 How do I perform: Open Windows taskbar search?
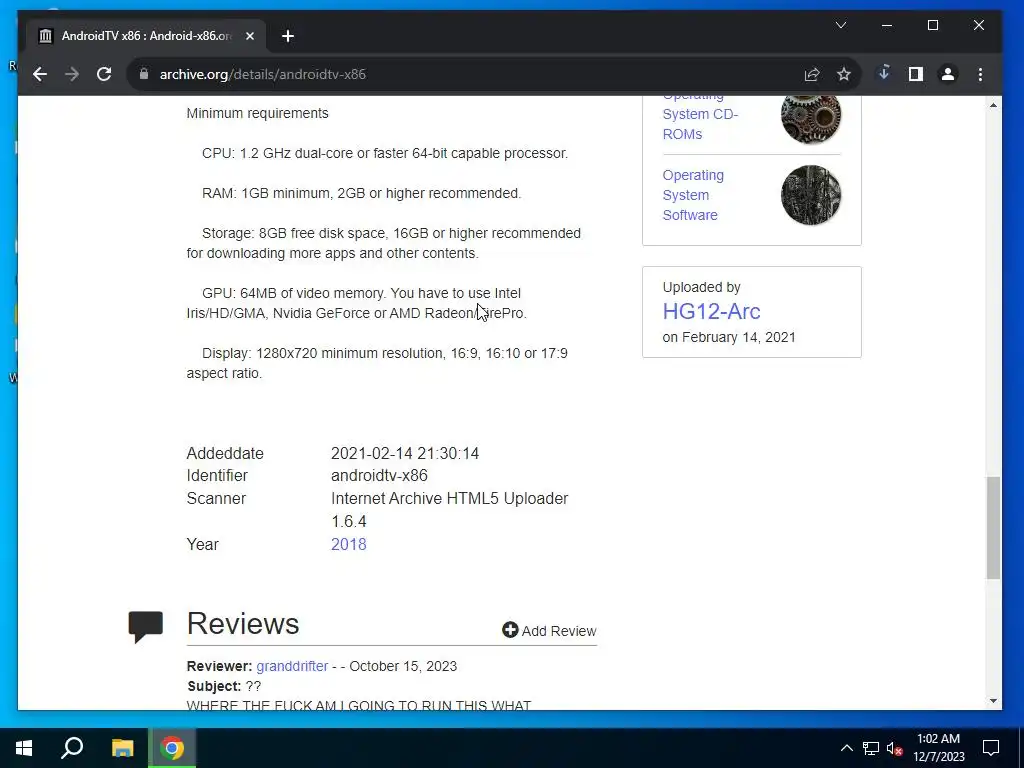[x=72, y=748]
